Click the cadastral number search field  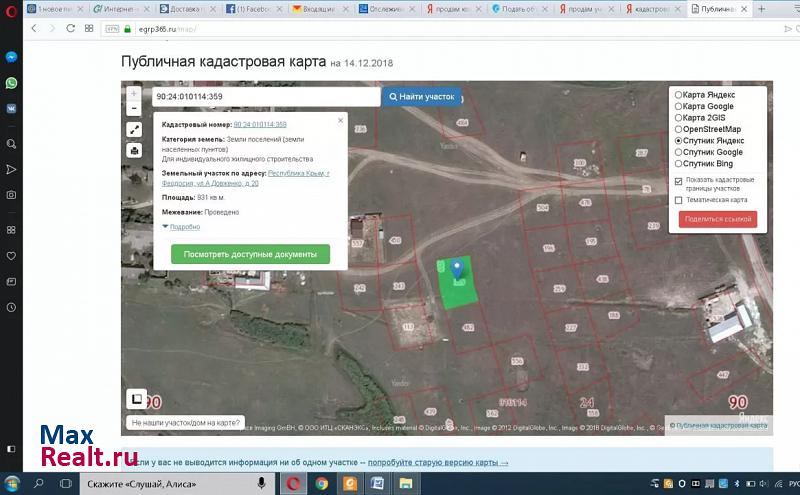pyautogui.click(x=266, y=97)
